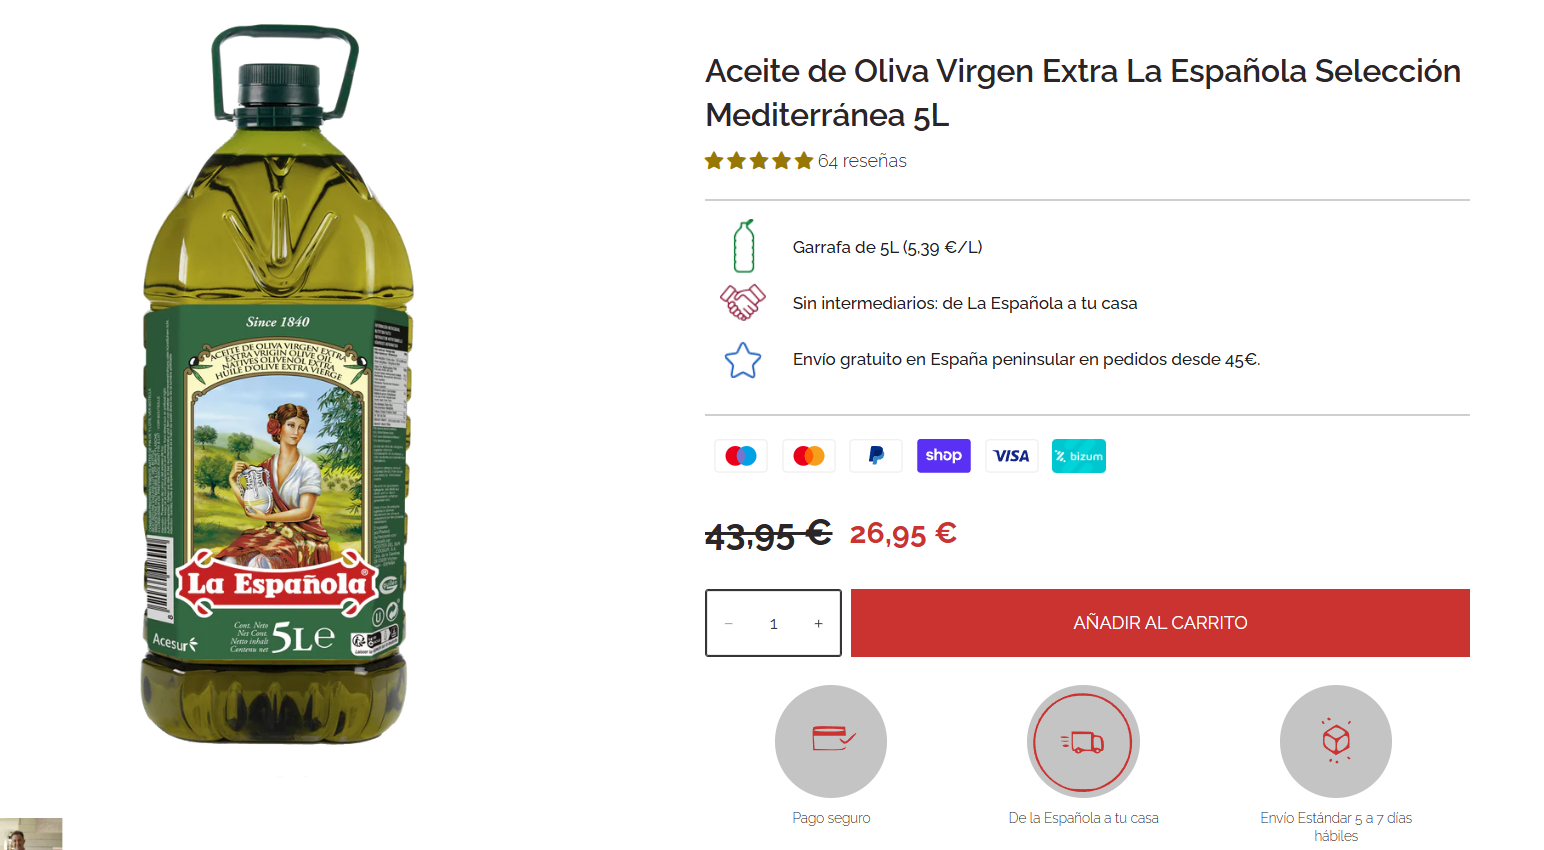1544x850 pixels.
Task: Select the PayPal payment icon
Action: [876, 456]
